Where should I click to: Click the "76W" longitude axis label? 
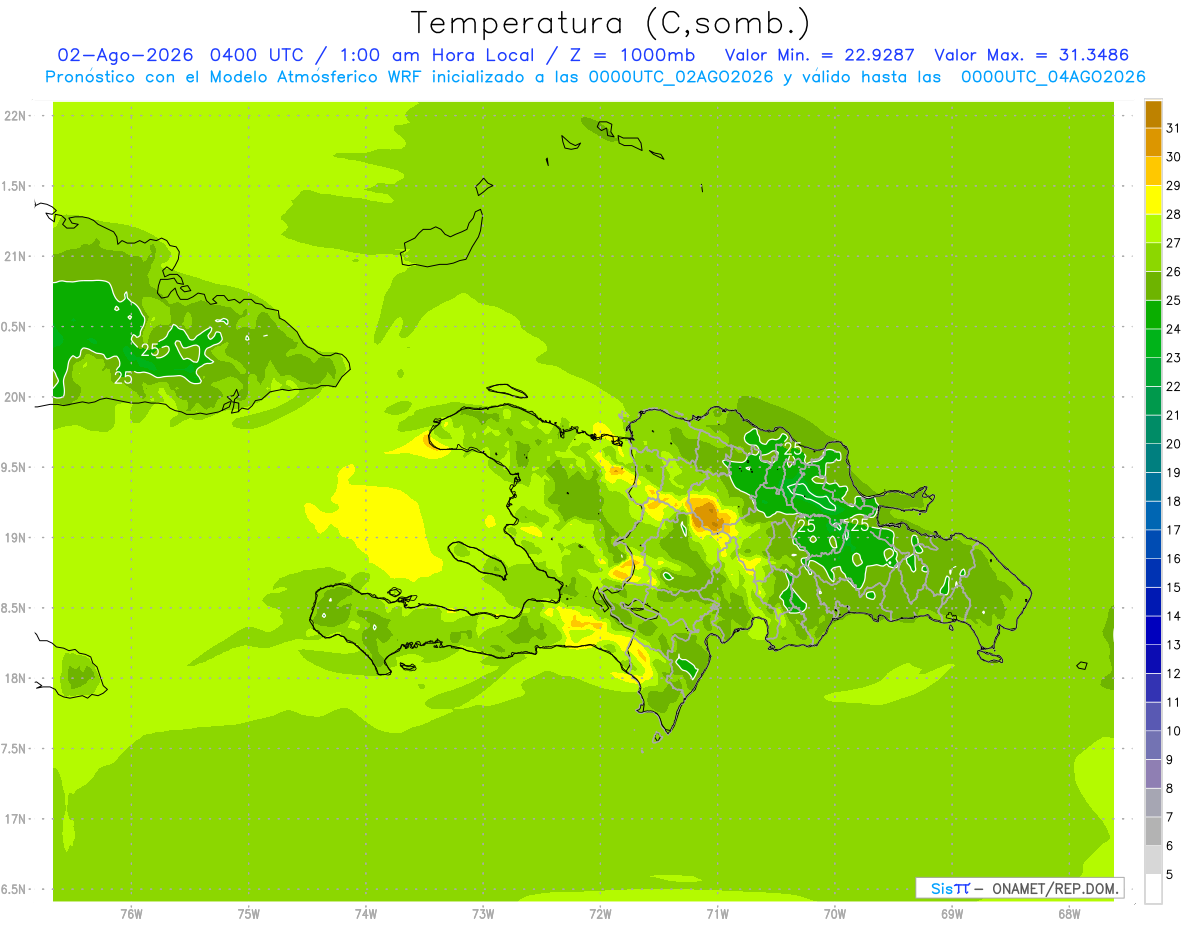tap(131, 913)
